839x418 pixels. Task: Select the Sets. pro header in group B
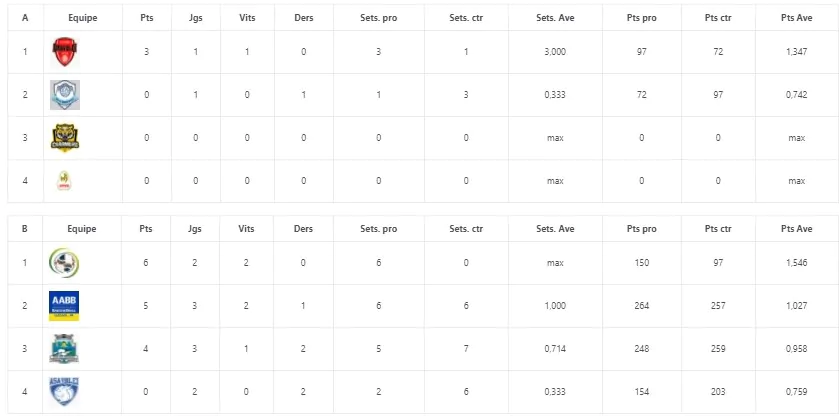click(x=378, y=229)
